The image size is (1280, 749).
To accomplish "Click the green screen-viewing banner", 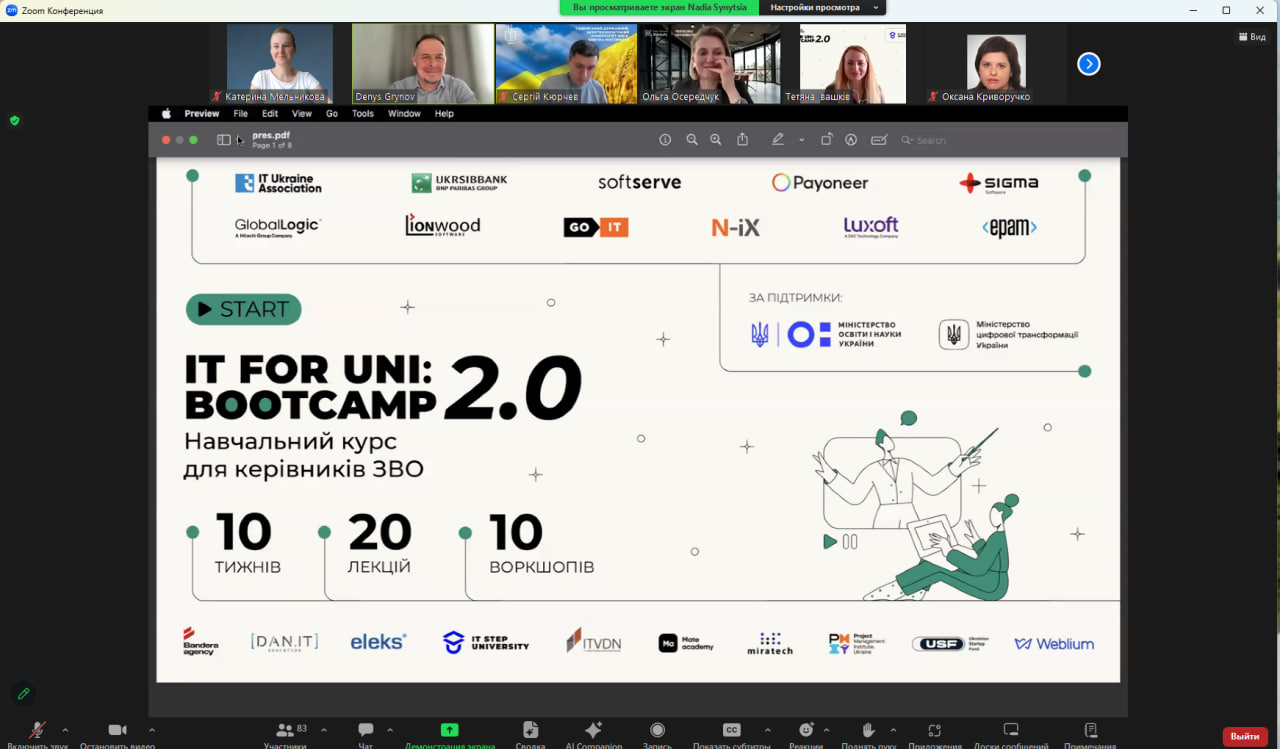I will pyautogui.click(x=659, y=7).
